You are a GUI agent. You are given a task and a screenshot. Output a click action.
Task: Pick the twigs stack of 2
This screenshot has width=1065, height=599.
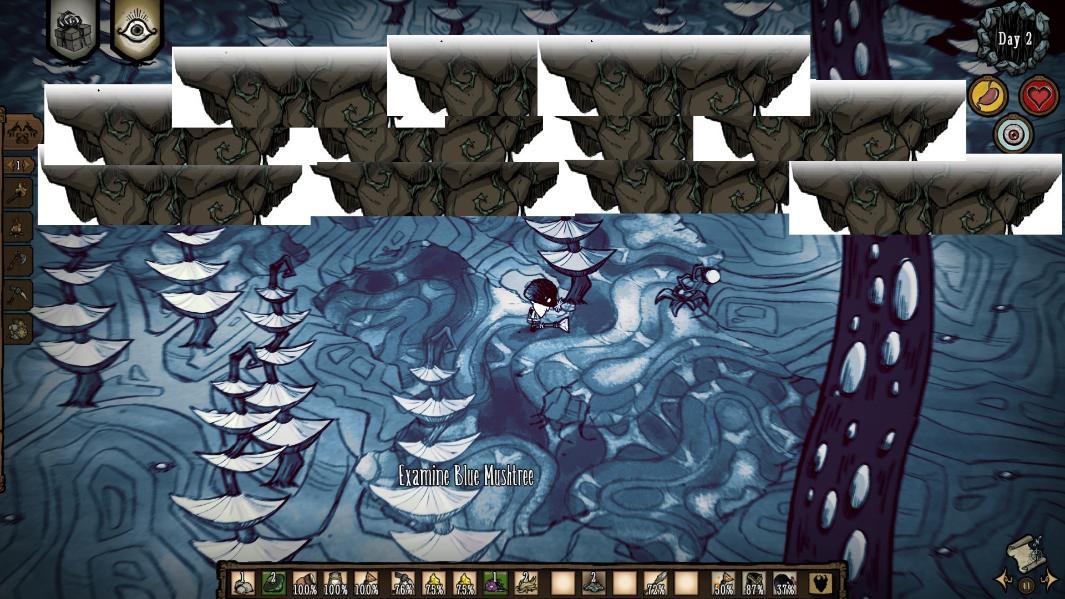[x=527, y=583]
